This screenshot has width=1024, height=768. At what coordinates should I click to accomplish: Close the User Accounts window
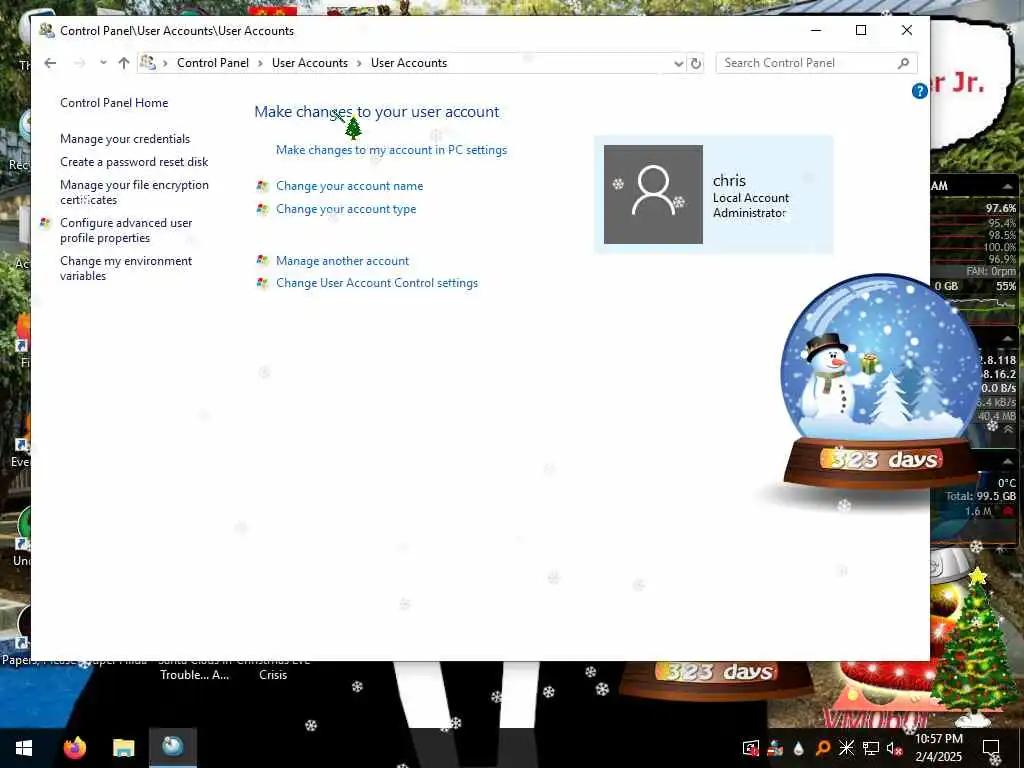906,30
